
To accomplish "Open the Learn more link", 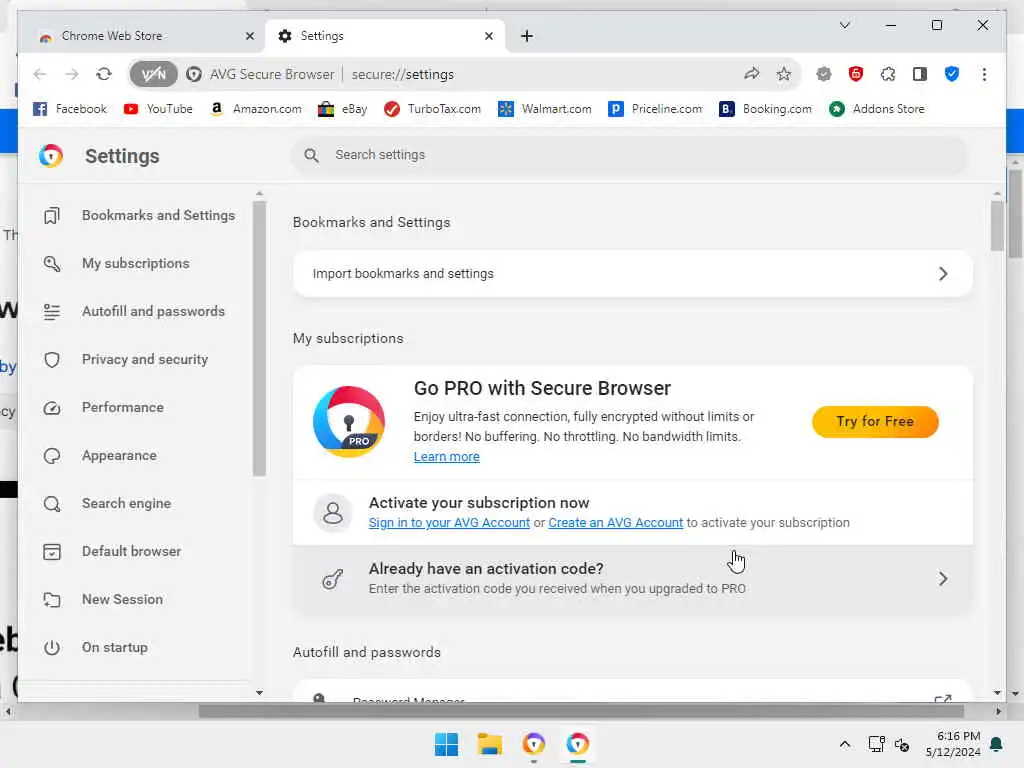I will tap(447, 456).
